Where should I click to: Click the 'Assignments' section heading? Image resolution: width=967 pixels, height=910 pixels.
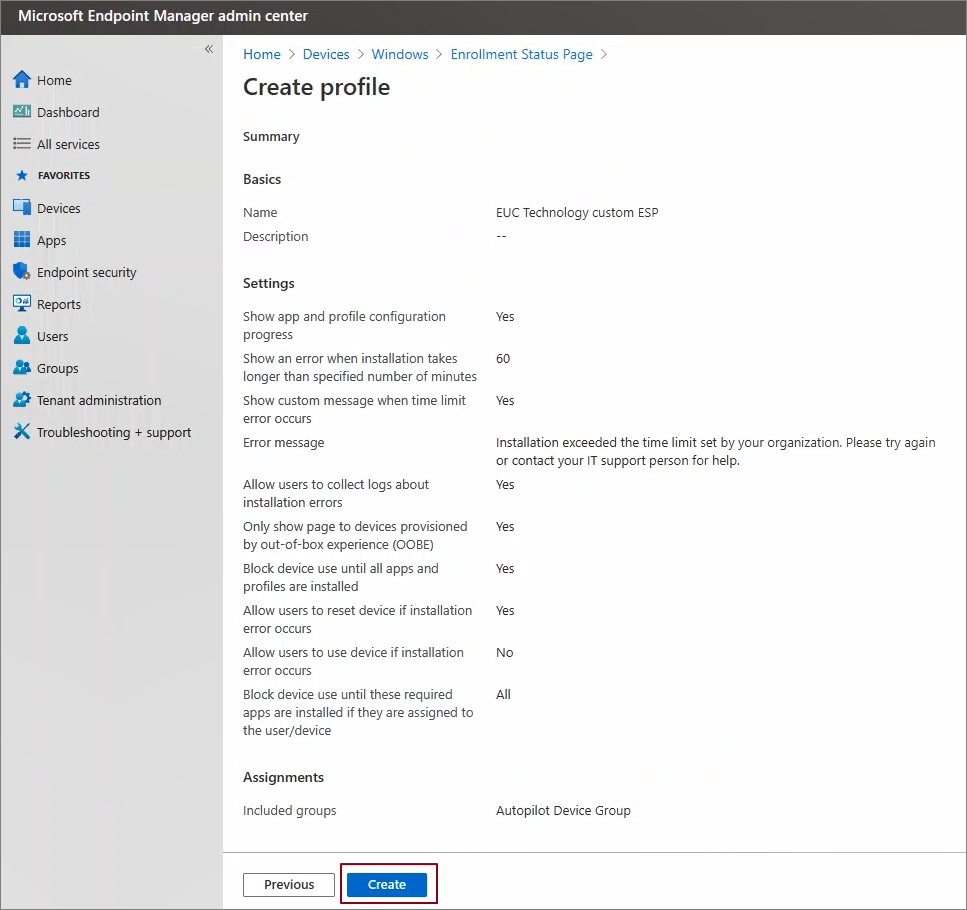pyautogui.click(x=283, y=777)
